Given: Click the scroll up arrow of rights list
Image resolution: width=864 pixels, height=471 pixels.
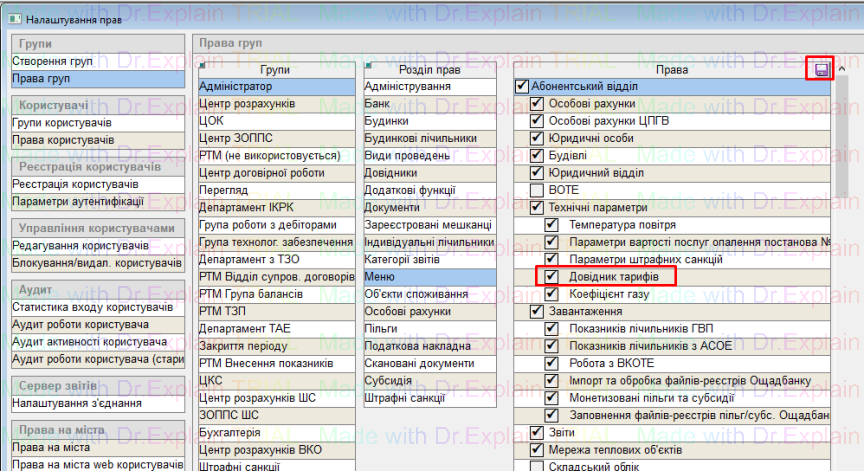Looking at the screenshot, I should point(843,70).
